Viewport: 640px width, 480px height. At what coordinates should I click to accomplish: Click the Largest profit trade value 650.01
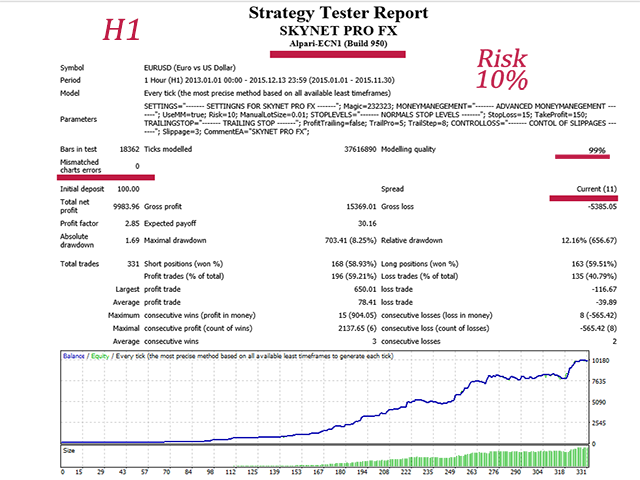pyautogui.click(x=365, y=289)
